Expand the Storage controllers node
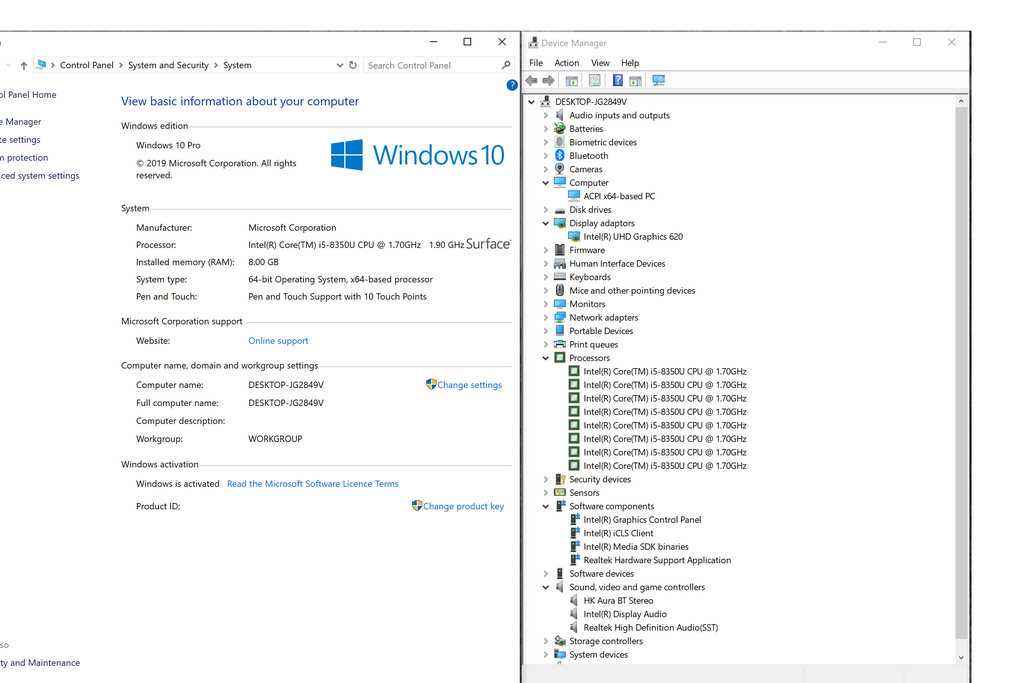 coord(546,641)
